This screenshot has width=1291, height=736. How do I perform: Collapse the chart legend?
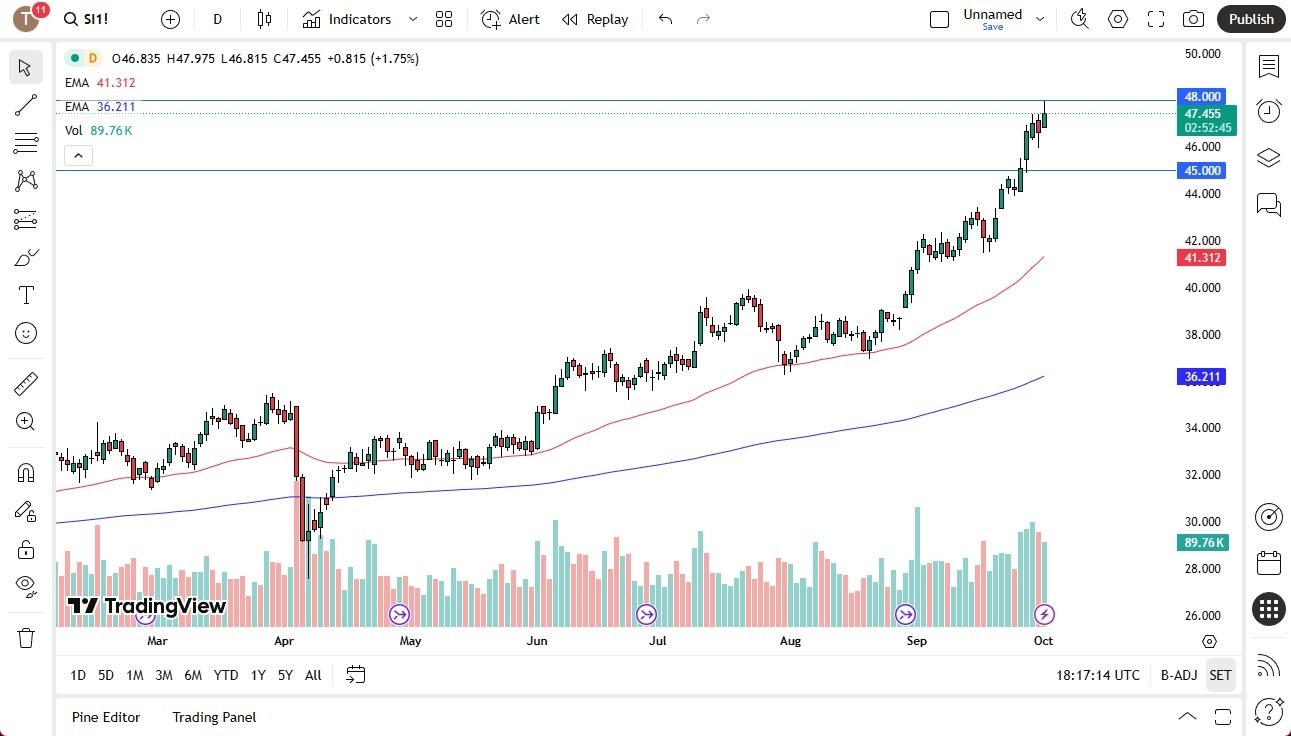(78, 155)
